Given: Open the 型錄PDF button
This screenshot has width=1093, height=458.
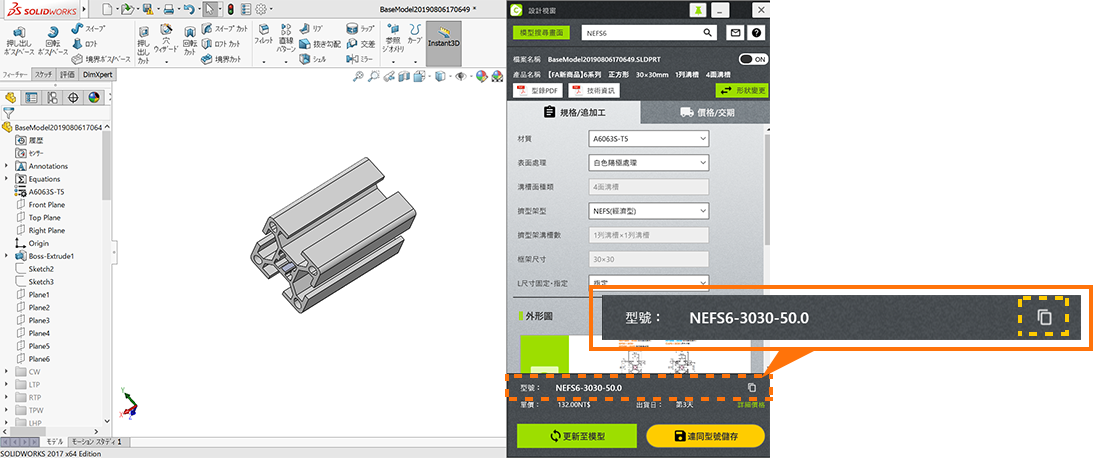Looking at the screenshot, I should (x=537, y=91).
